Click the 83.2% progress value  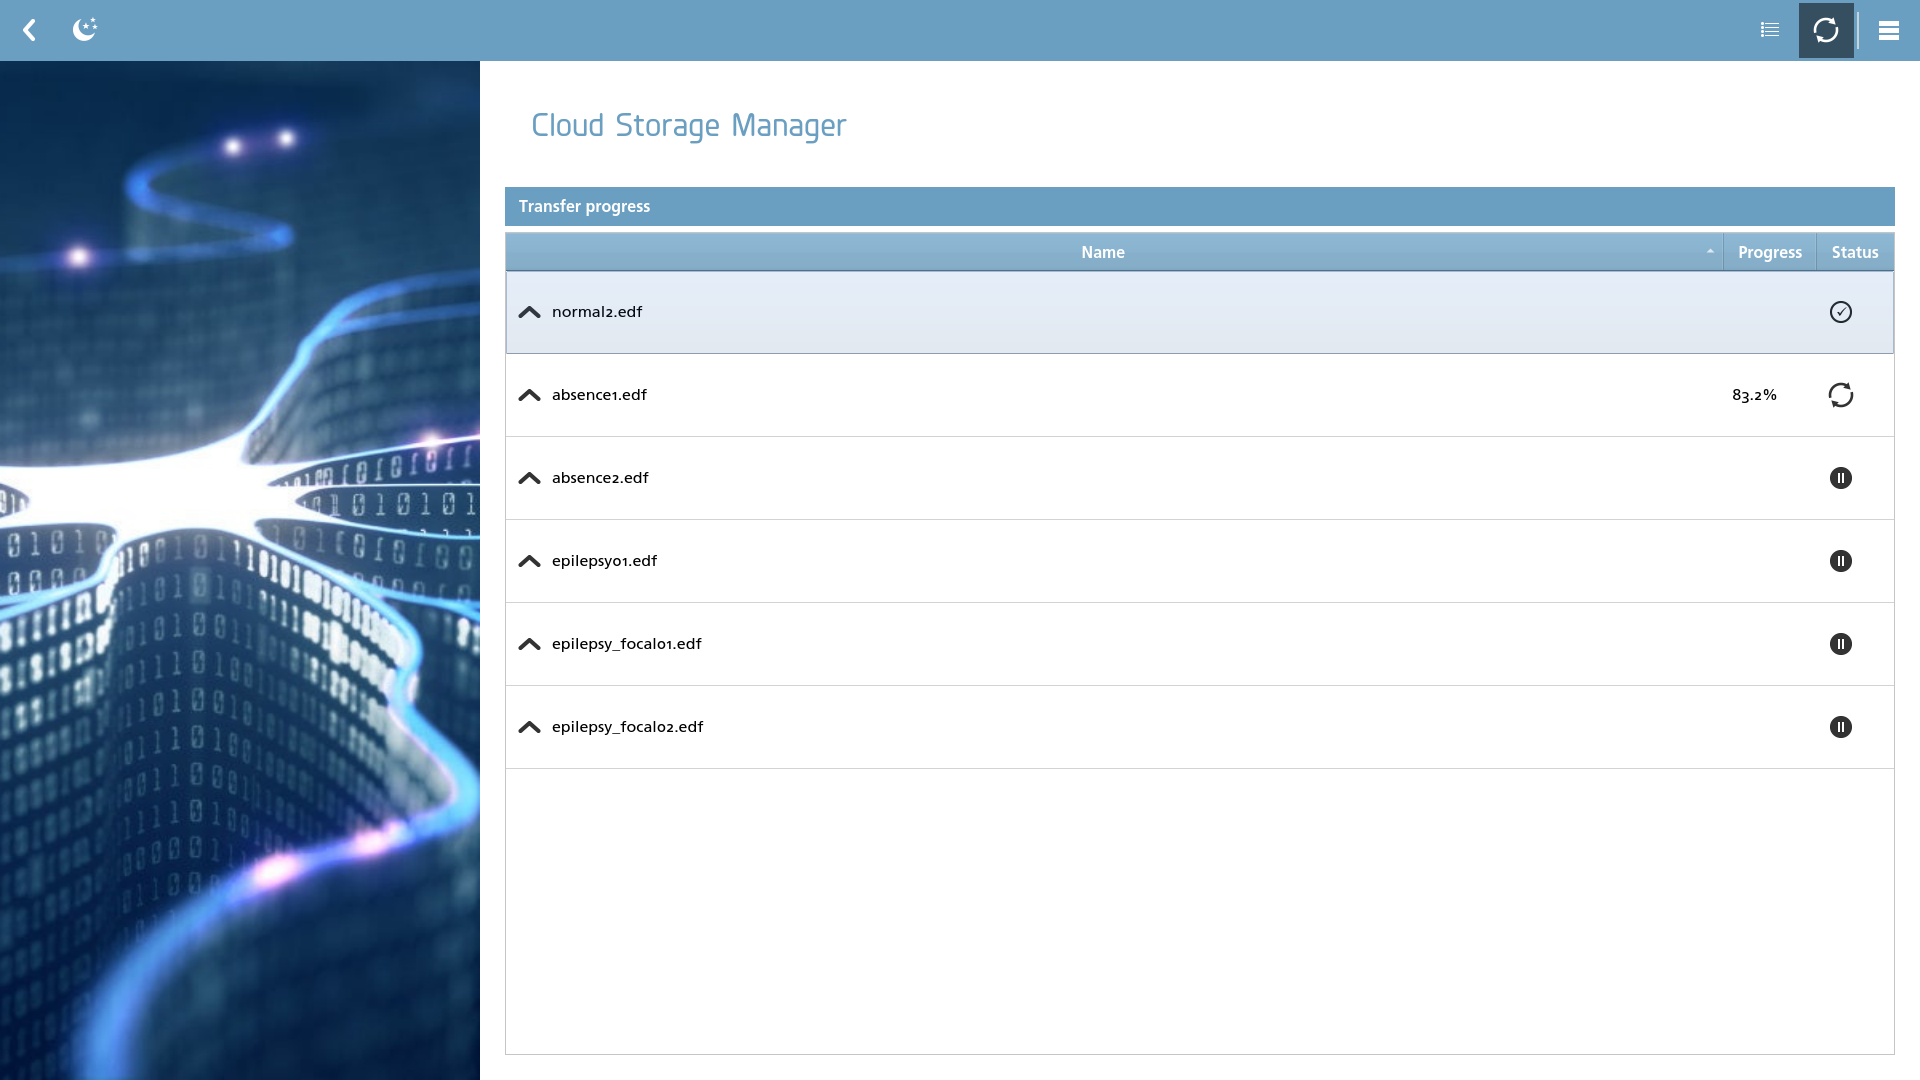coord(1754,395)
